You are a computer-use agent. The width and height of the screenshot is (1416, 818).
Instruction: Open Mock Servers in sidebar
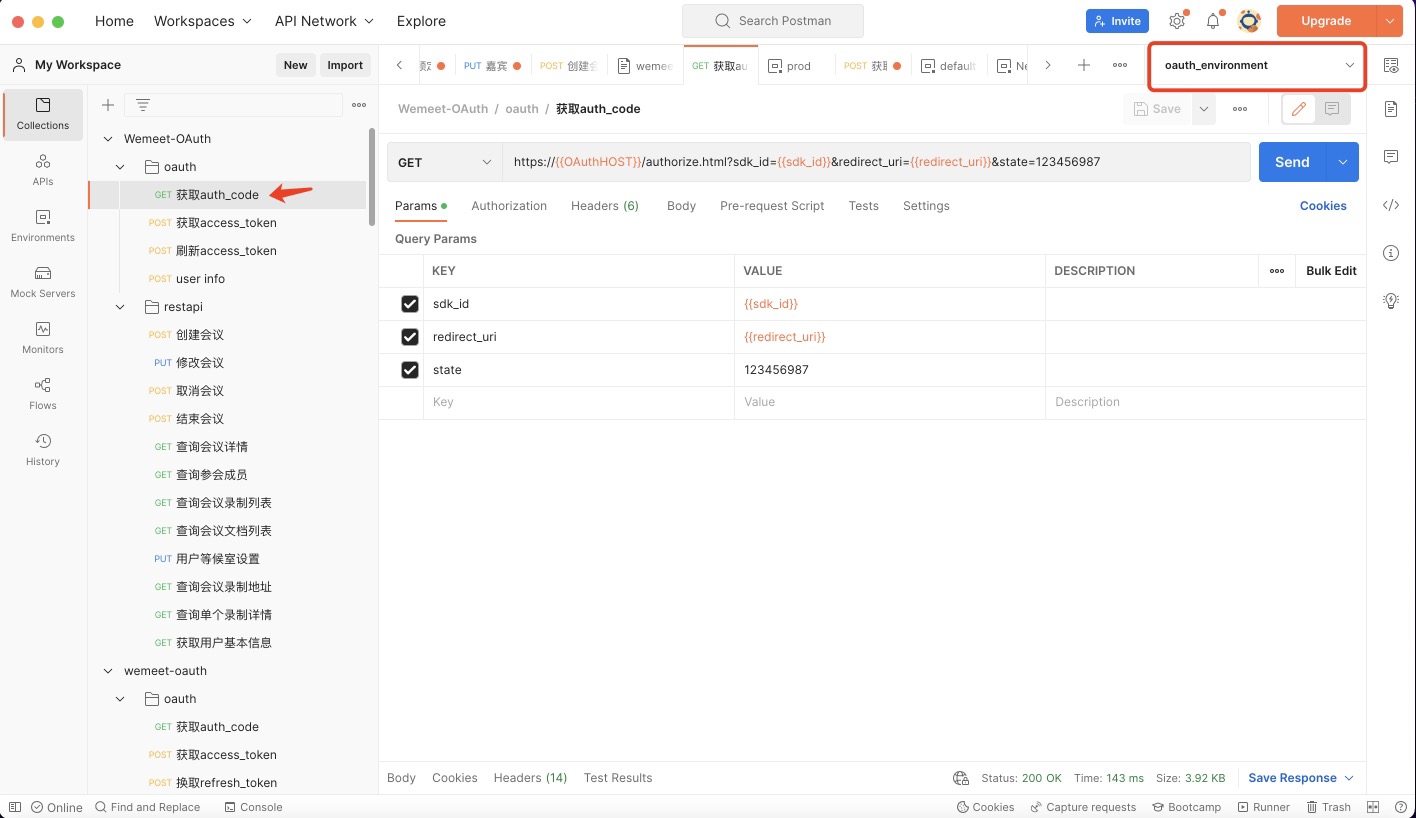[x=43, y=282]
